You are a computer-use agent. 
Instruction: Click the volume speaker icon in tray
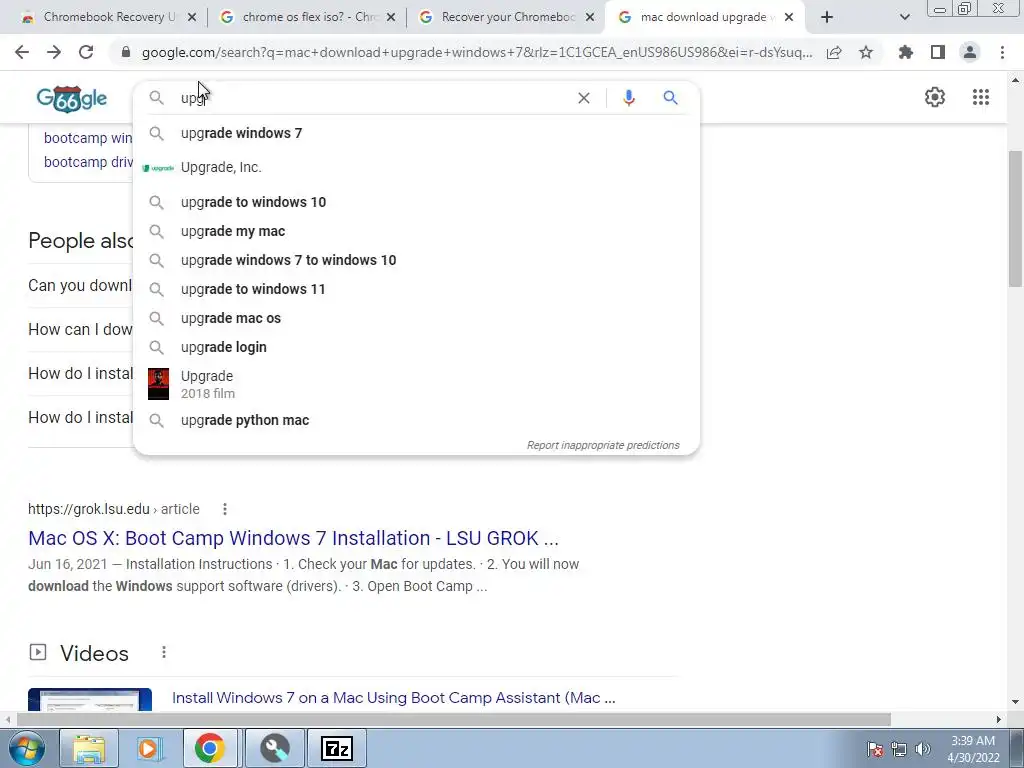tap(923, 749)
